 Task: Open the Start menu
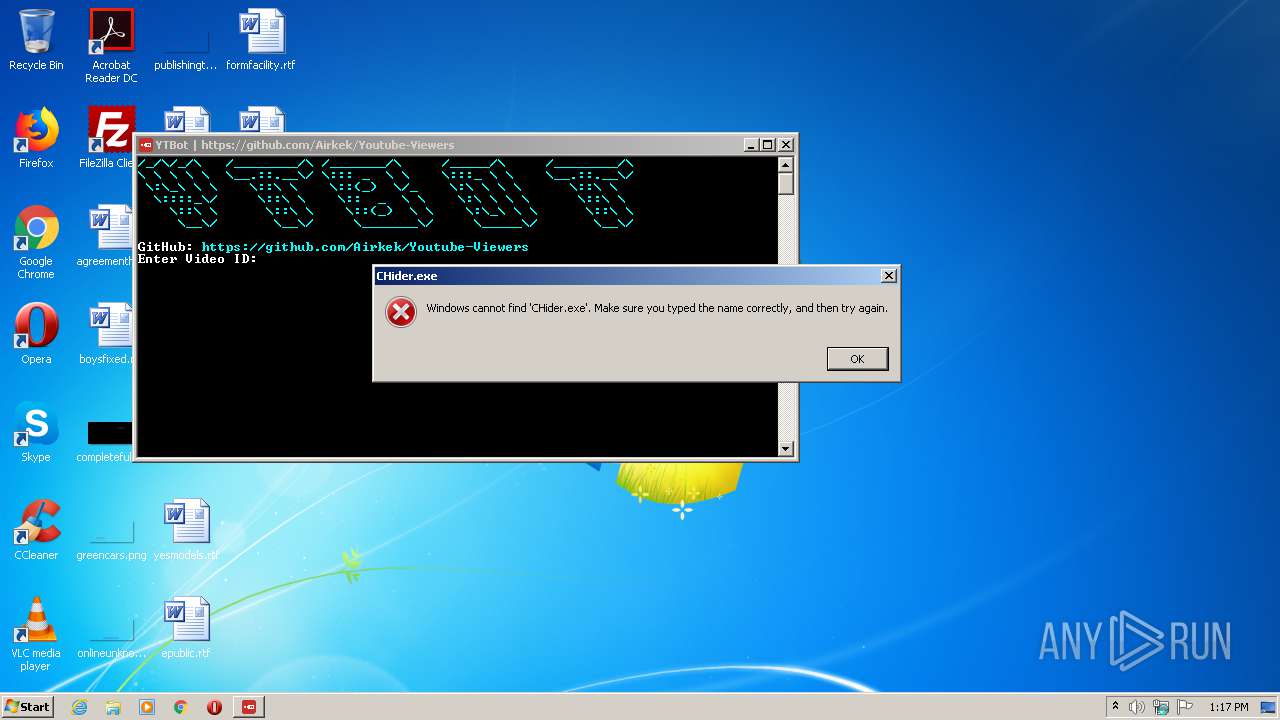(x=28, y=707)
